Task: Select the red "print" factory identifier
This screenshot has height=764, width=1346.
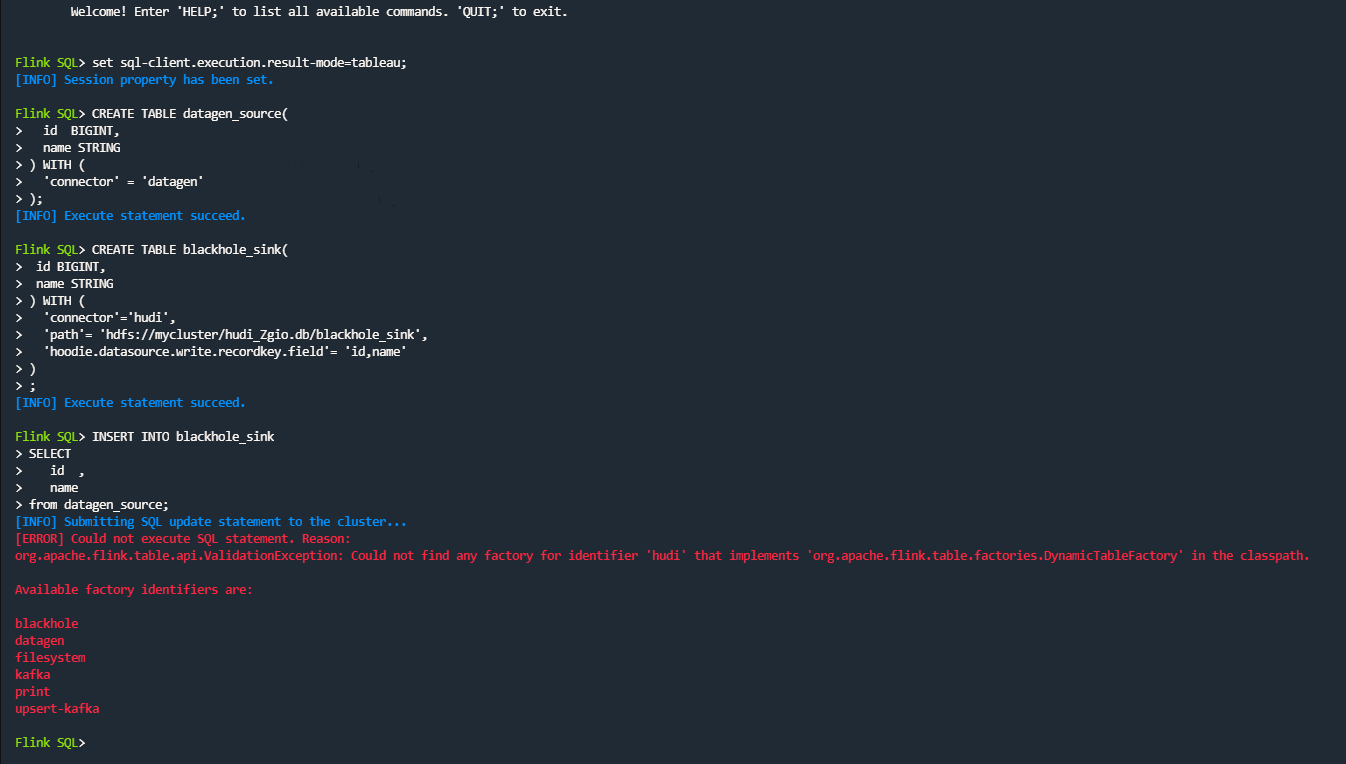Action: (x=32, y=692)
